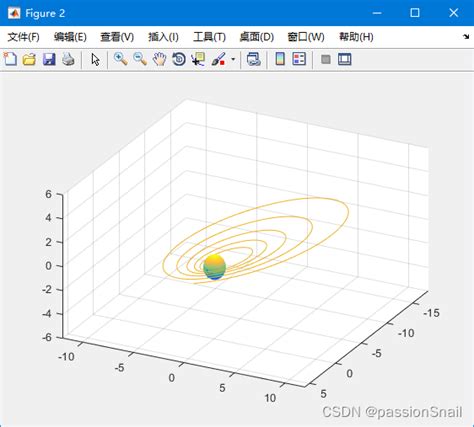
Task: Hide plot tools with the gray square icon
Action: tap(326, 60)
